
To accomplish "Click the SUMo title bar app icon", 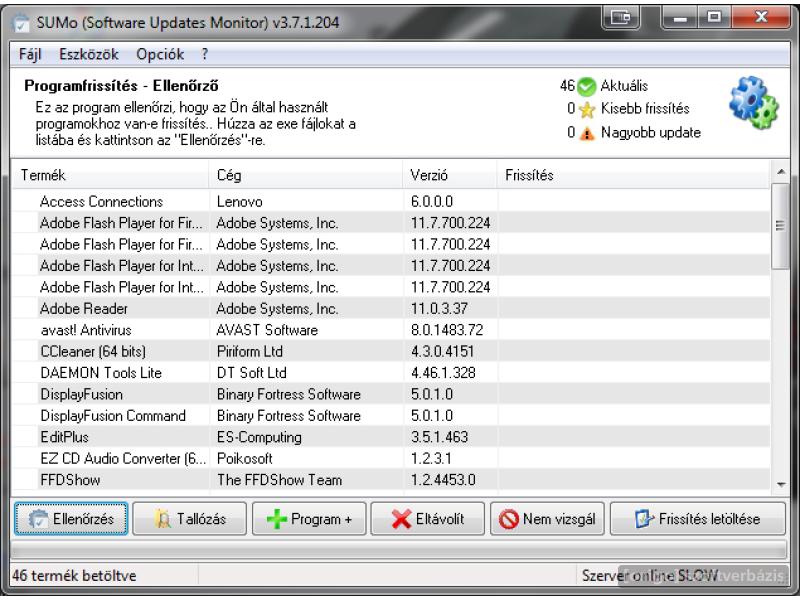I will coord(21,23).
